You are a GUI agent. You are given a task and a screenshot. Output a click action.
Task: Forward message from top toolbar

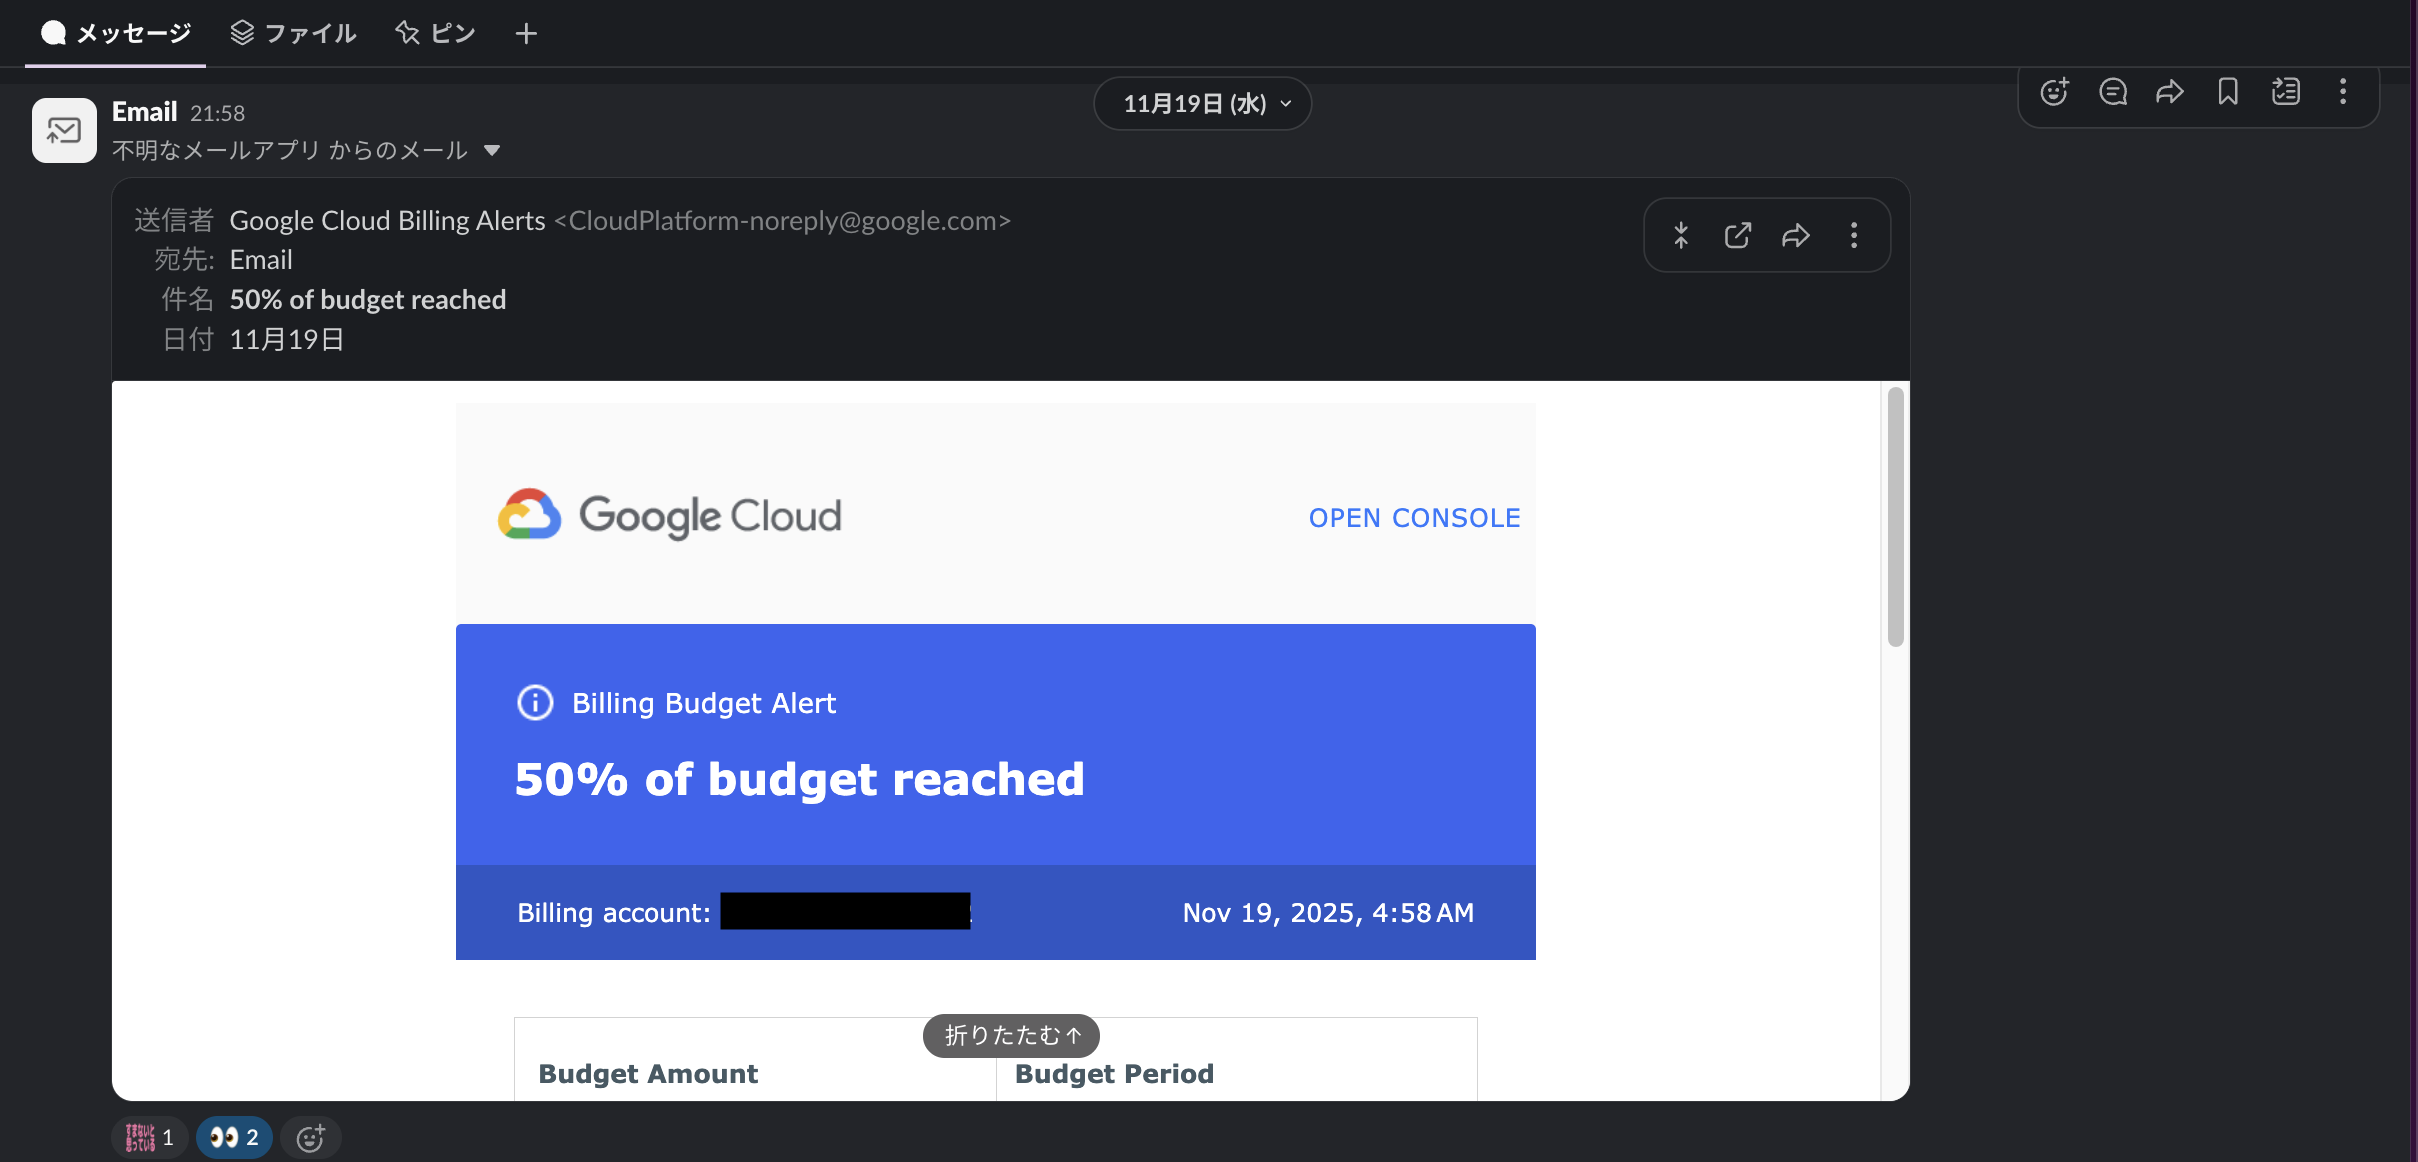click(2170, 92)
